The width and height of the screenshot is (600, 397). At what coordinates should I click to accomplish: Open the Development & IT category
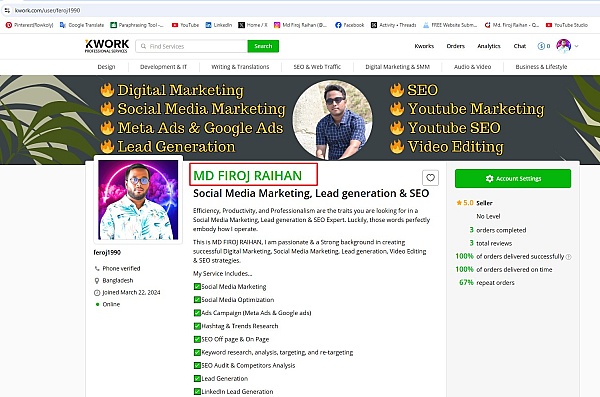[x=163, y=67]
